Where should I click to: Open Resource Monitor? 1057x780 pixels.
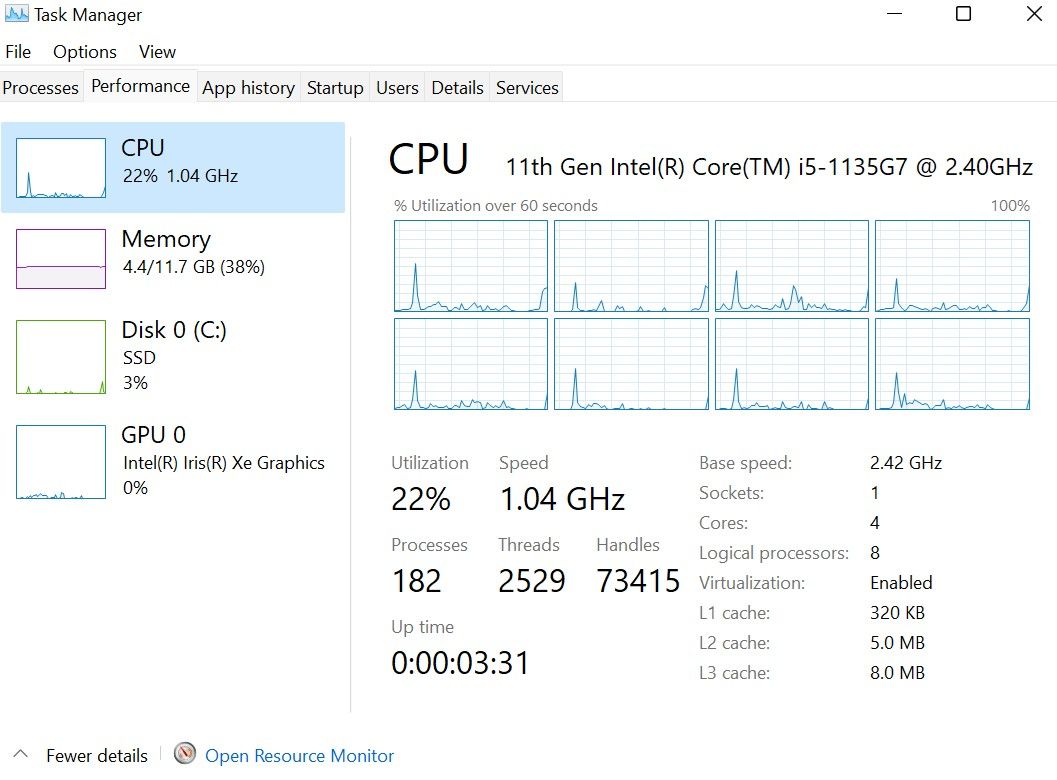[x=298, y=755]
